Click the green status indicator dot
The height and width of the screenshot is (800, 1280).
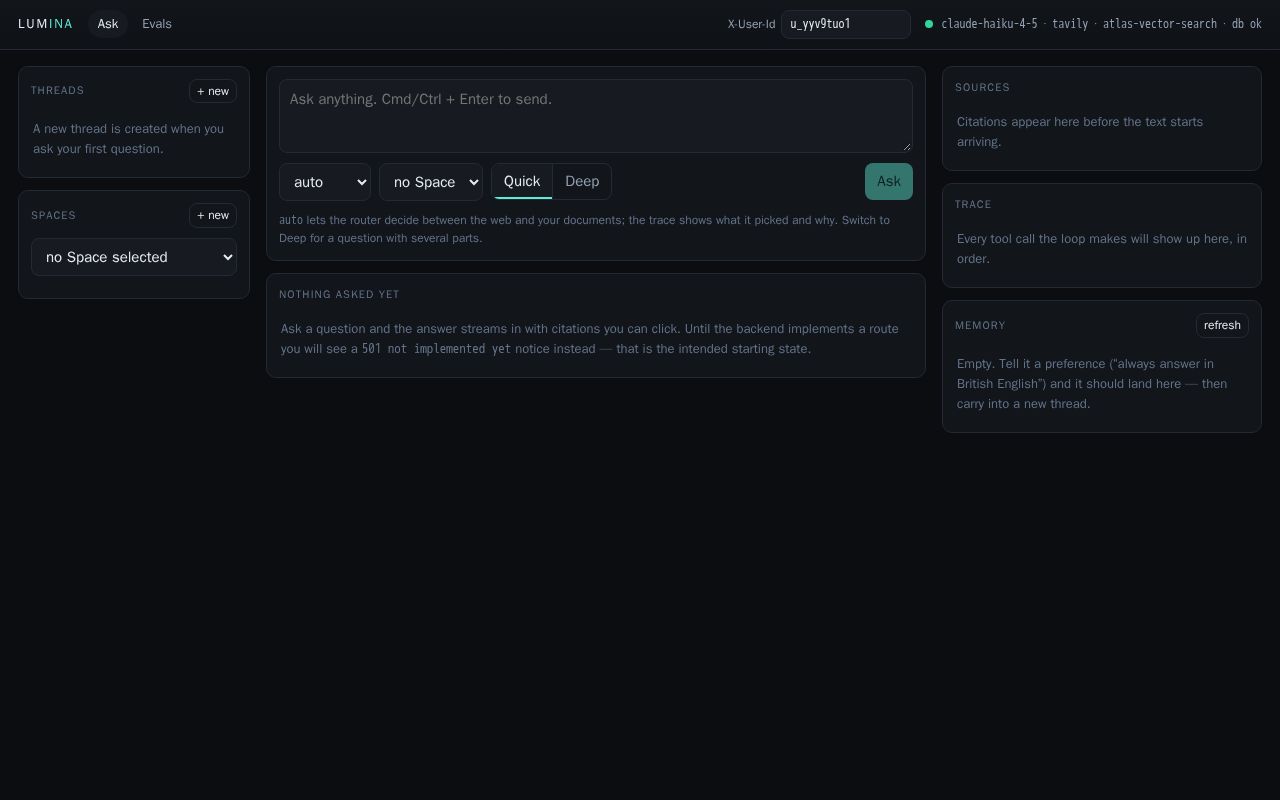pos(929,24)
